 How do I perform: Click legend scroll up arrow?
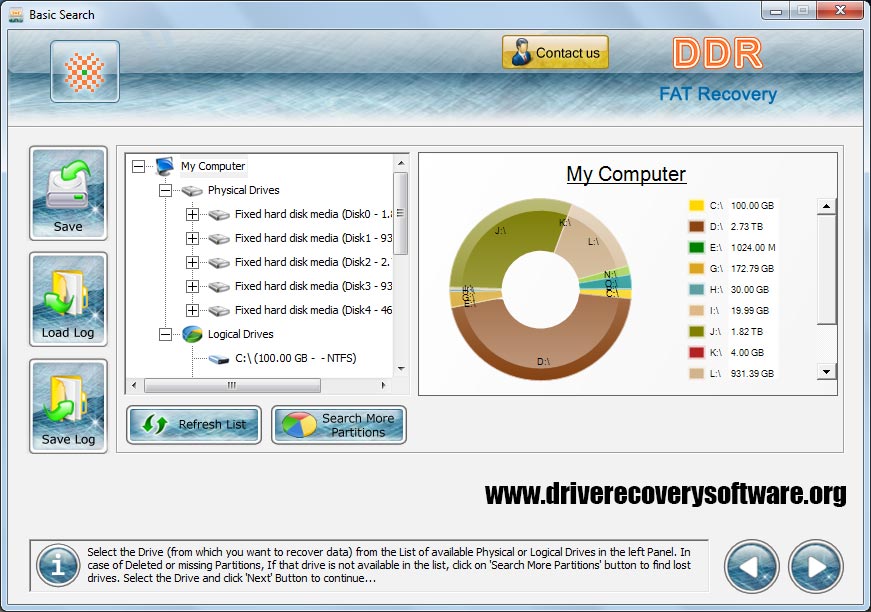(x=827, y=206)
